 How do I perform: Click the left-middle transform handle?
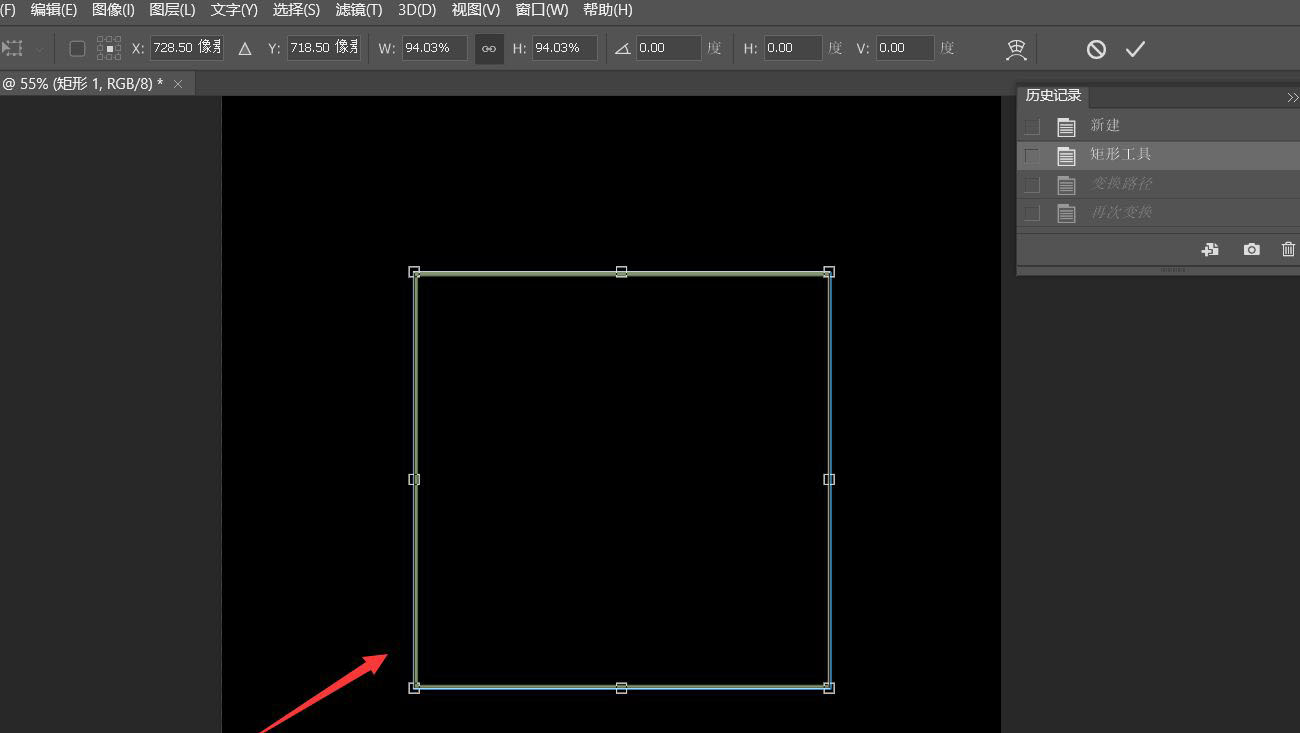pos(414,479)
